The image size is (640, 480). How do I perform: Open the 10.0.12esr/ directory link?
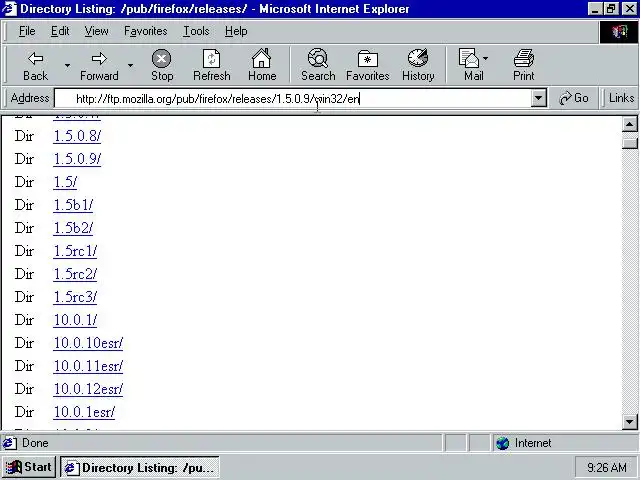click(88, 389)
